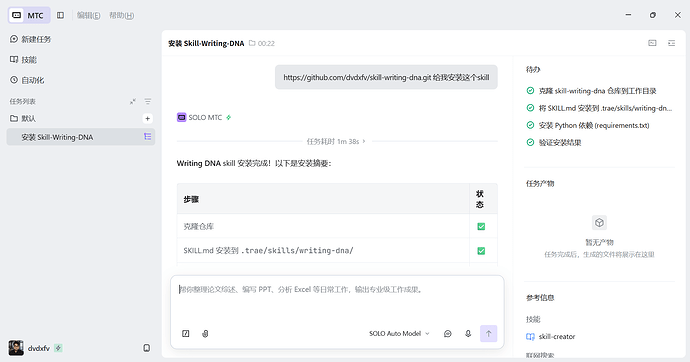Maximize the application window
This screenshot has width=690, height=362.
tap(653, 15)
